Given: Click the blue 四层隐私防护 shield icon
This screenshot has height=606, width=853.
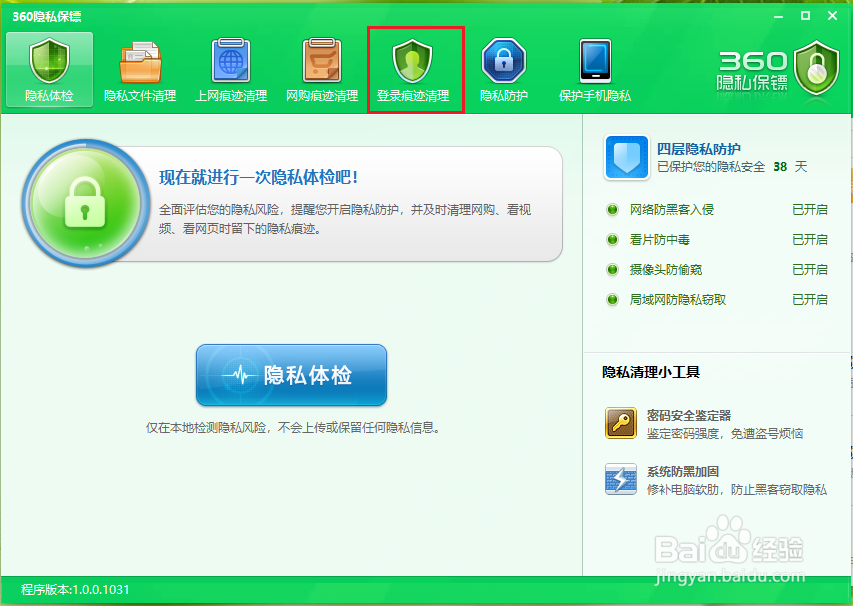Looking at the screenshot, I should (627, 157).
